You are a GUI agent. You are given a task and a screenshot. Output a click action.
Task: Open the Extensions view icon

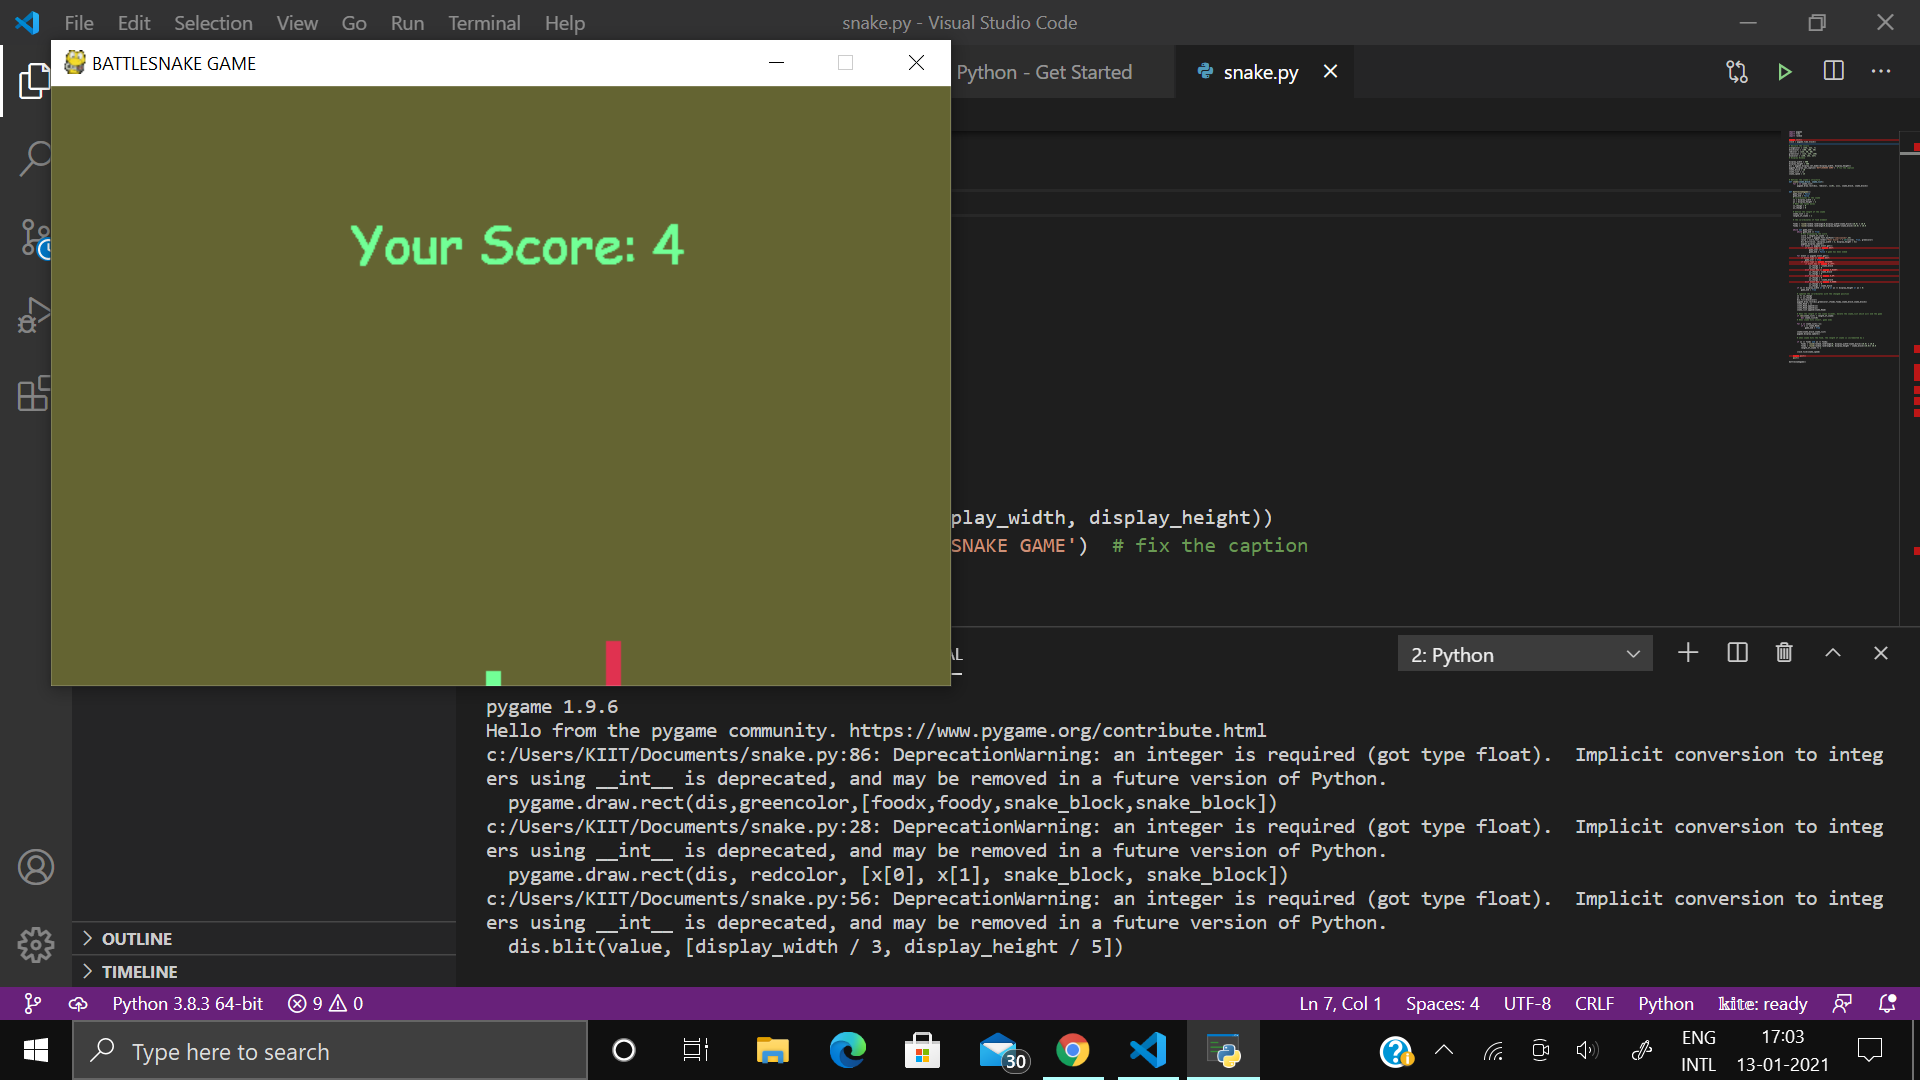coord(34,394)
